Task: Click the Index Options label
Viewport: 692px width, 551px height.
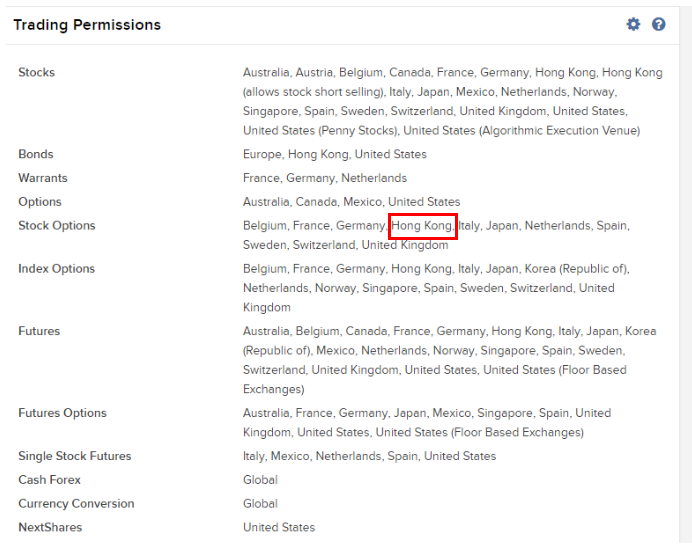Action: [x=56, y=269]
